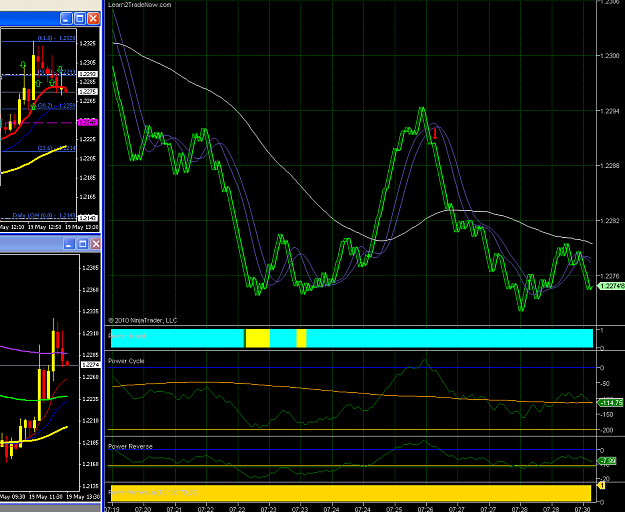This screenshot has width=625, height=512.
Task: Click the green arrow beside the 38.2 Fibonacci label
Action: point(33,106)
